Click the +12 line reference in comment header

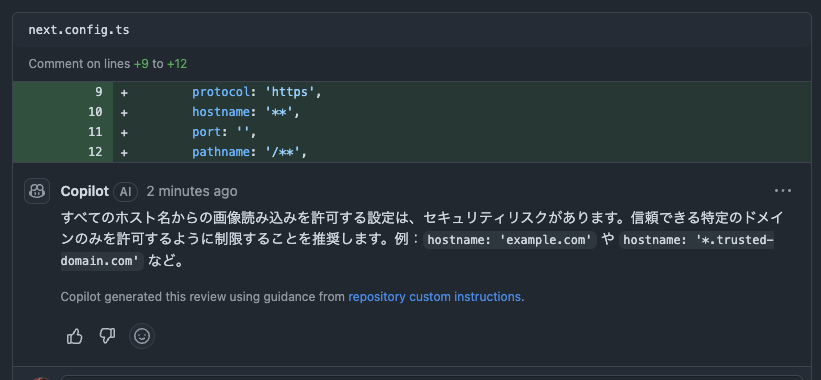tap(177, 64)
